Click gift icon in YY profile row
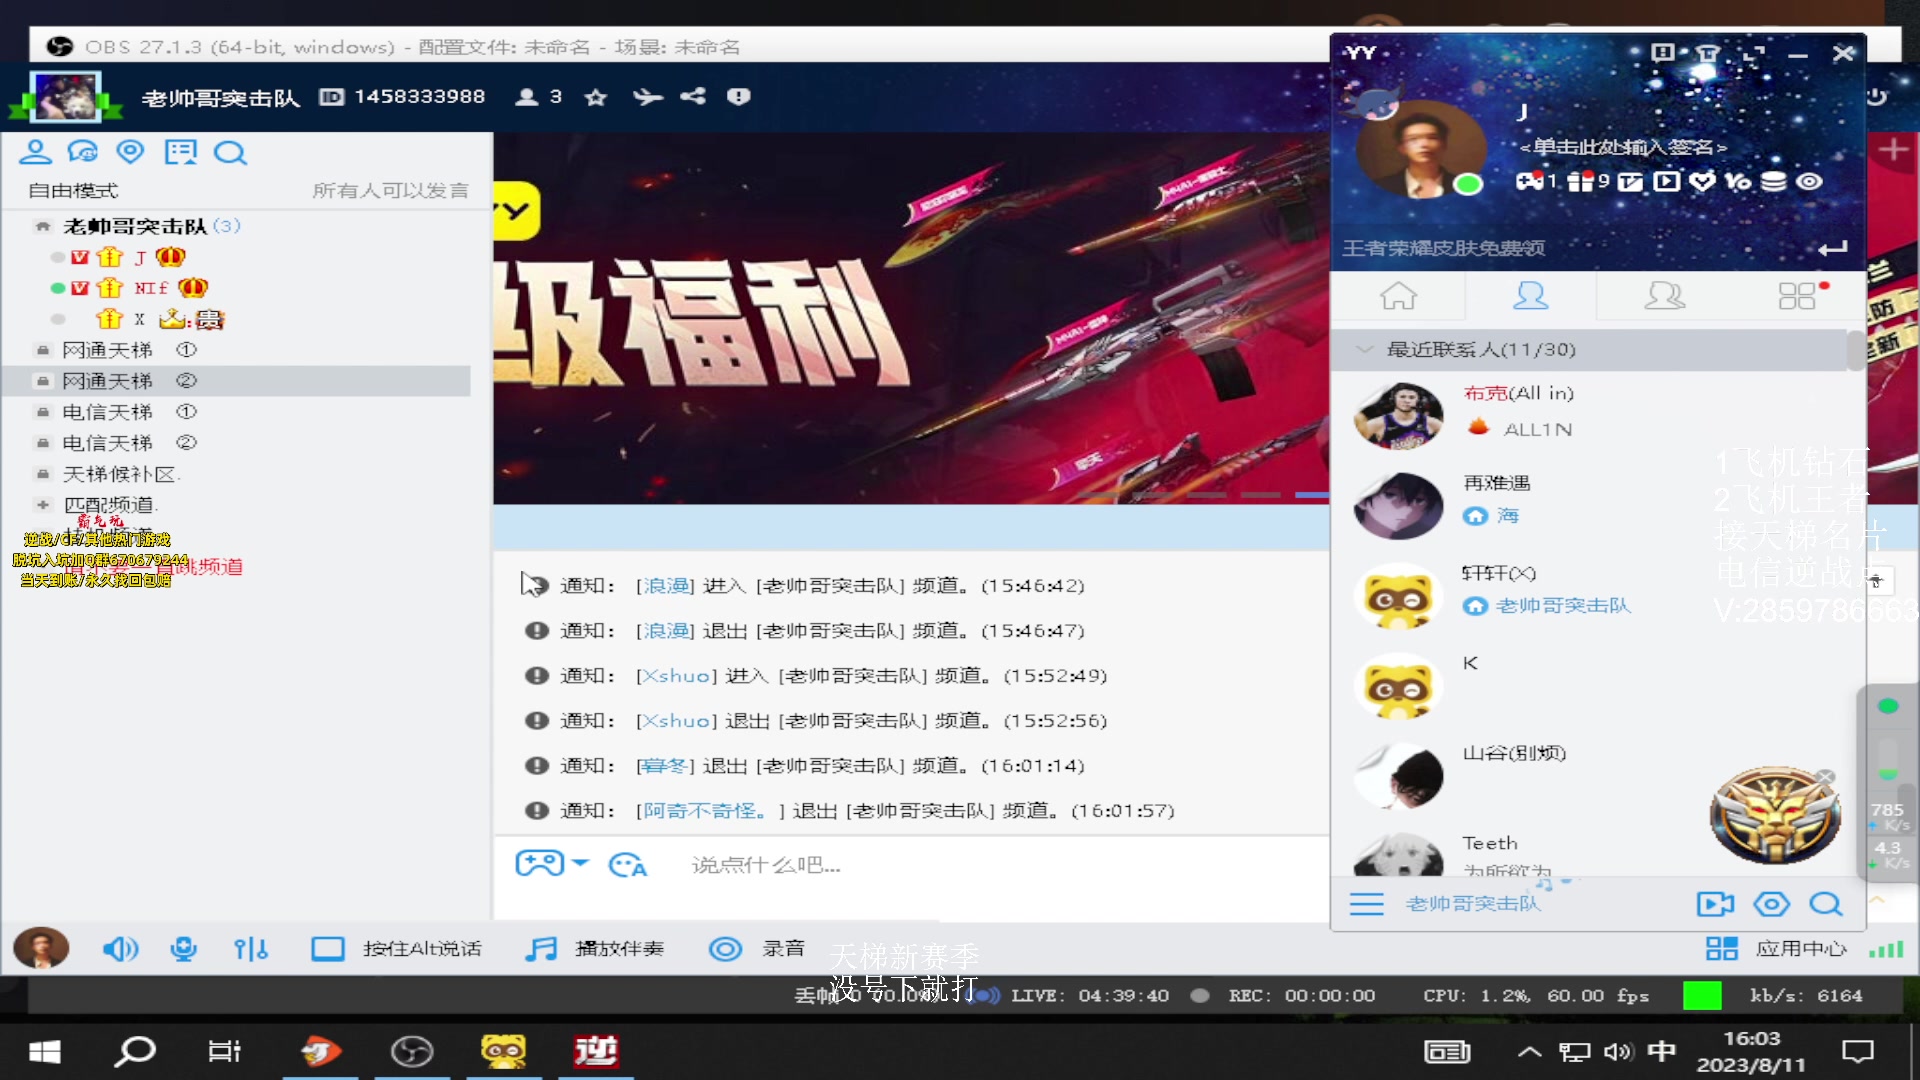The image size is (1920, 1080). (x=1581, y=181)
